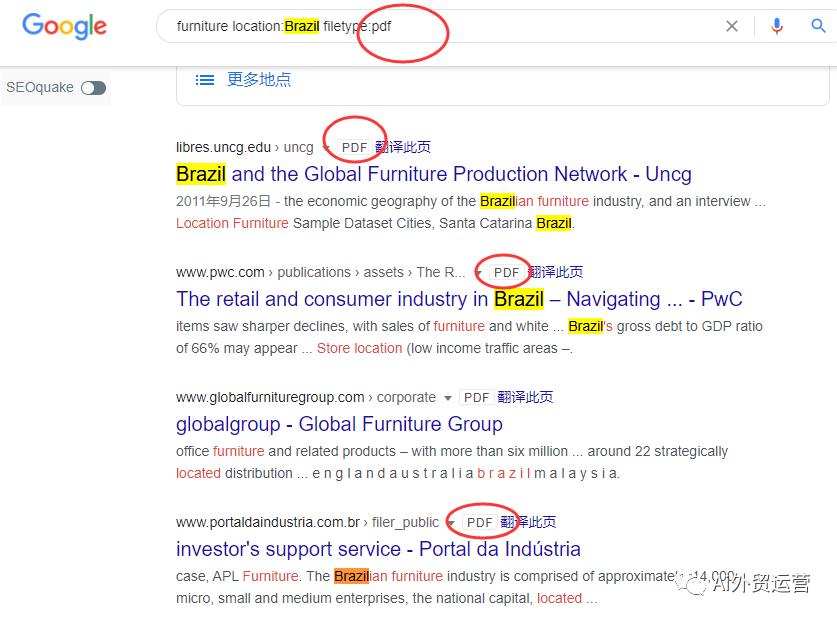The width and height of the screenshot is (837, 619).
Task: Open the 'globalgroup - Global Furniture Group' result
Action: [339, 424]
